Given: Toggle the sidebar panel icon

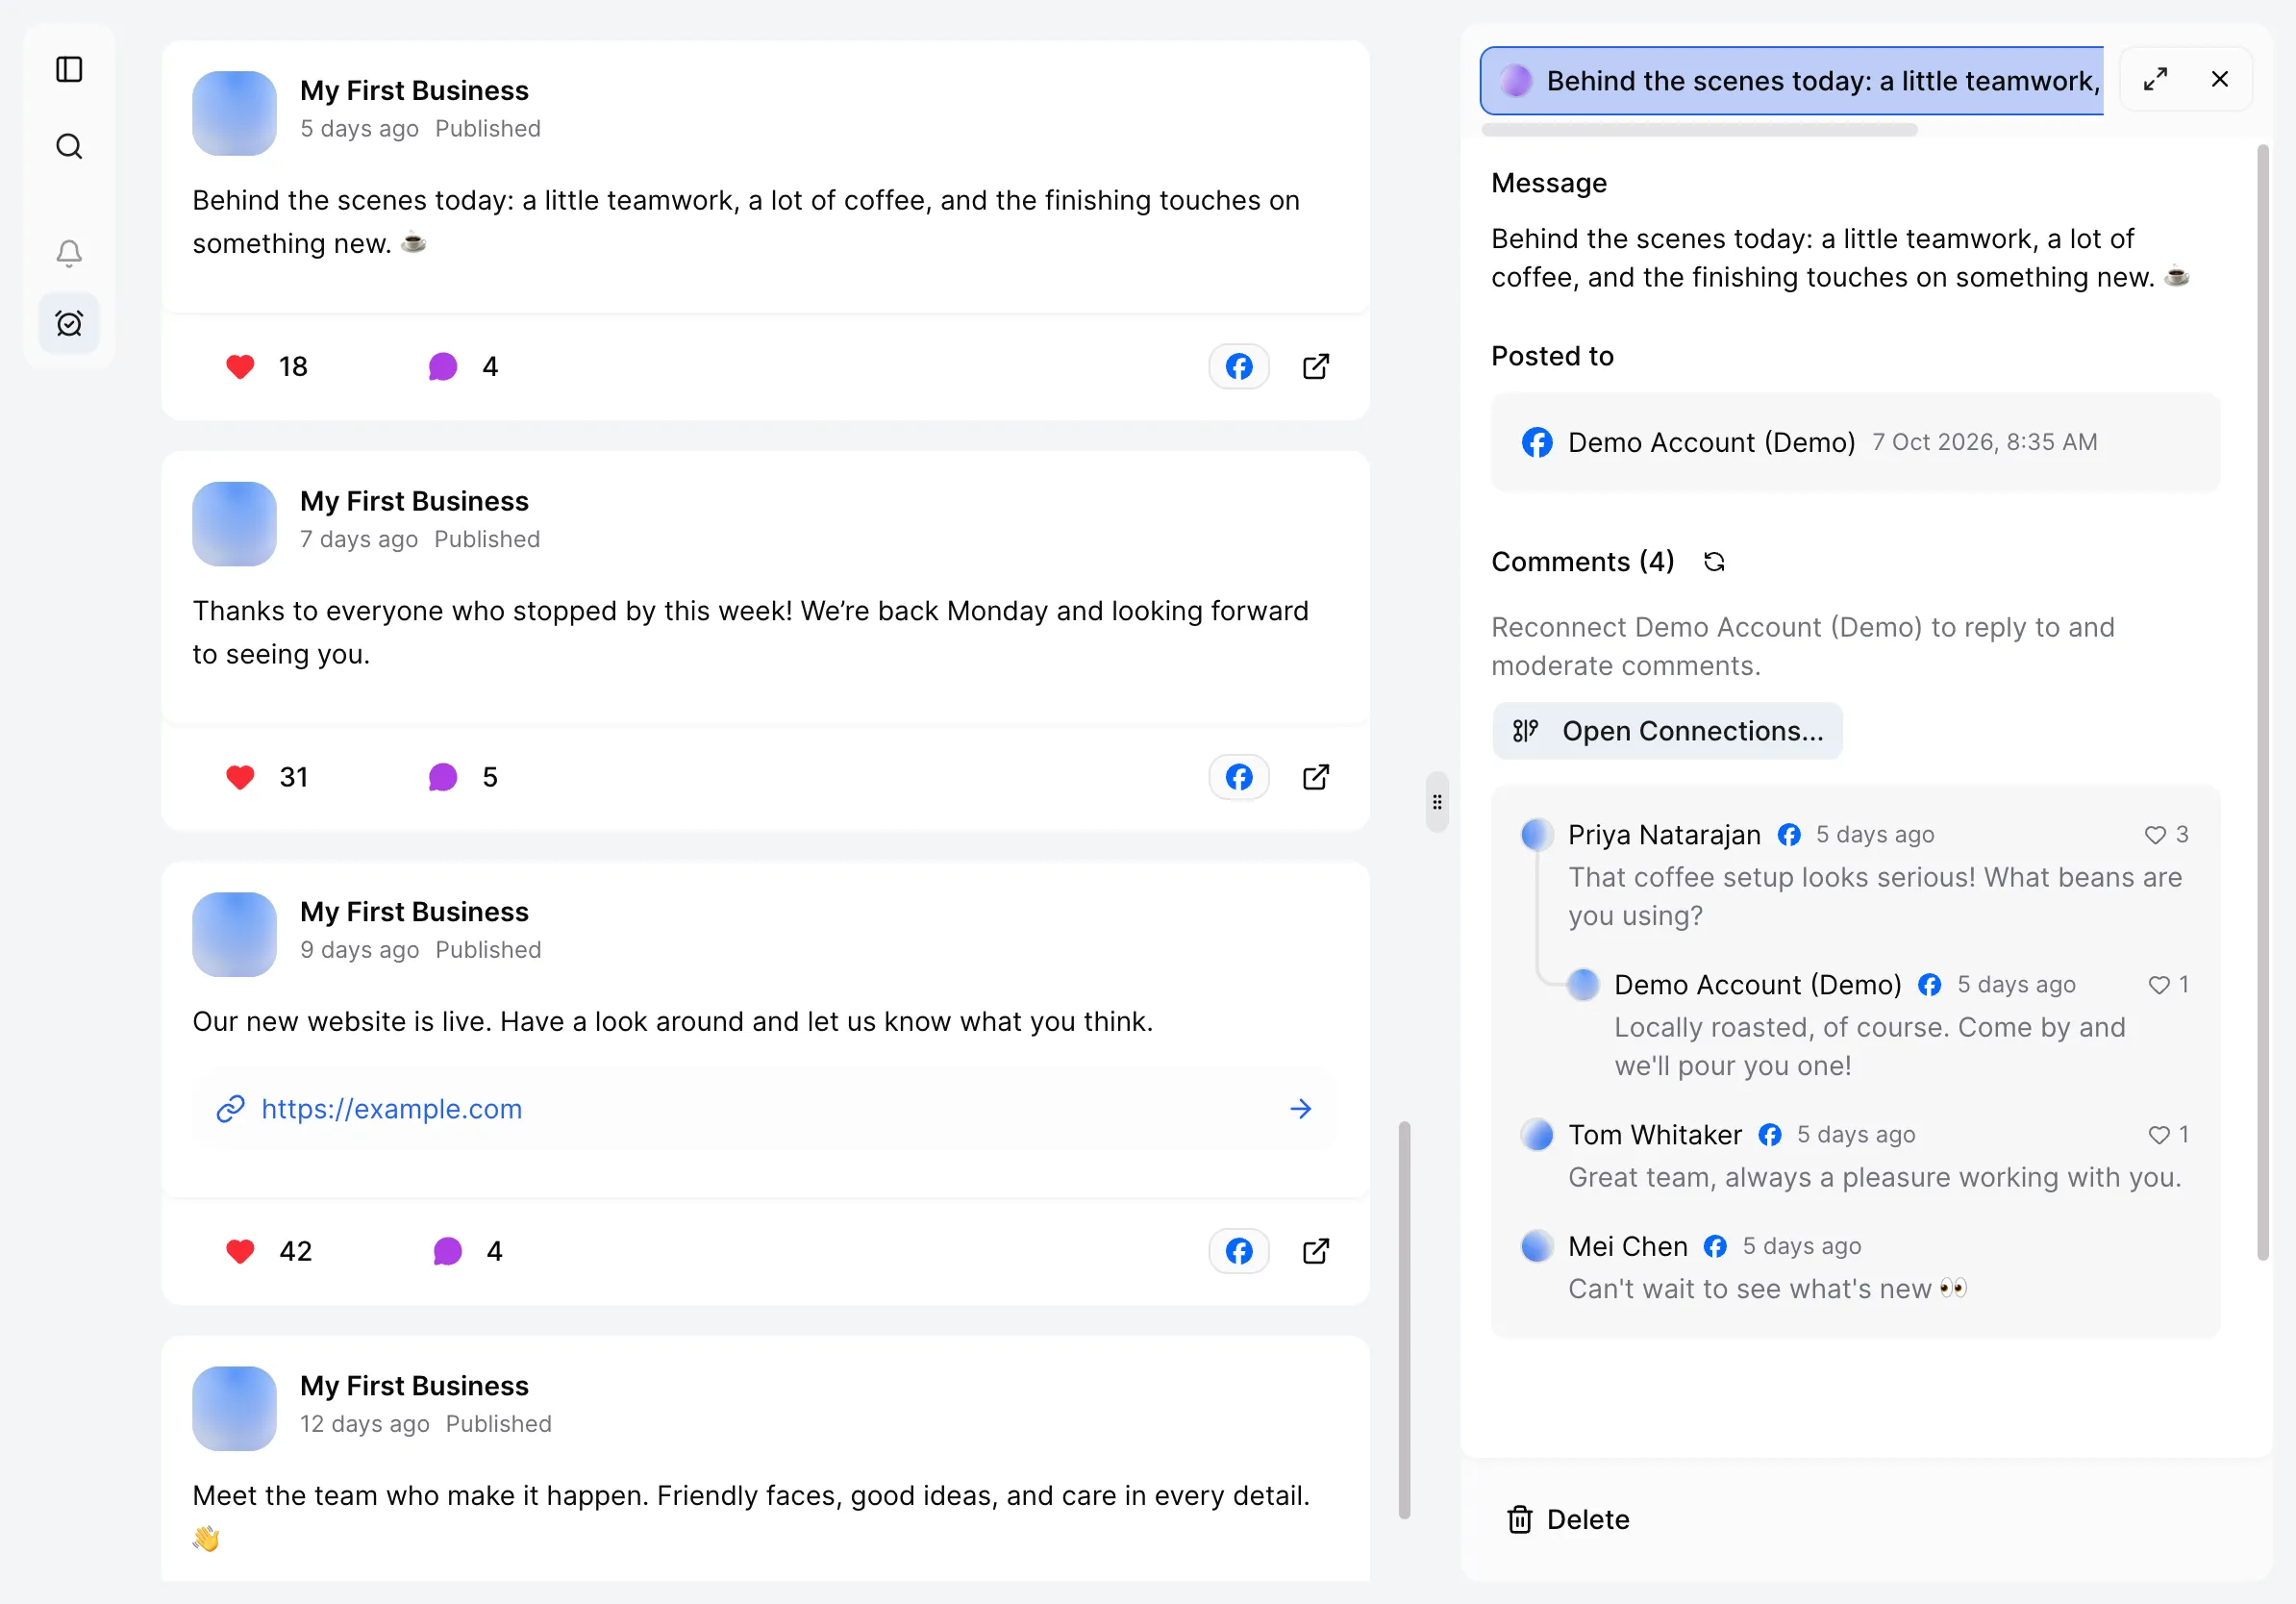Looking at the screenshot, I should click(x=69, y=69).
